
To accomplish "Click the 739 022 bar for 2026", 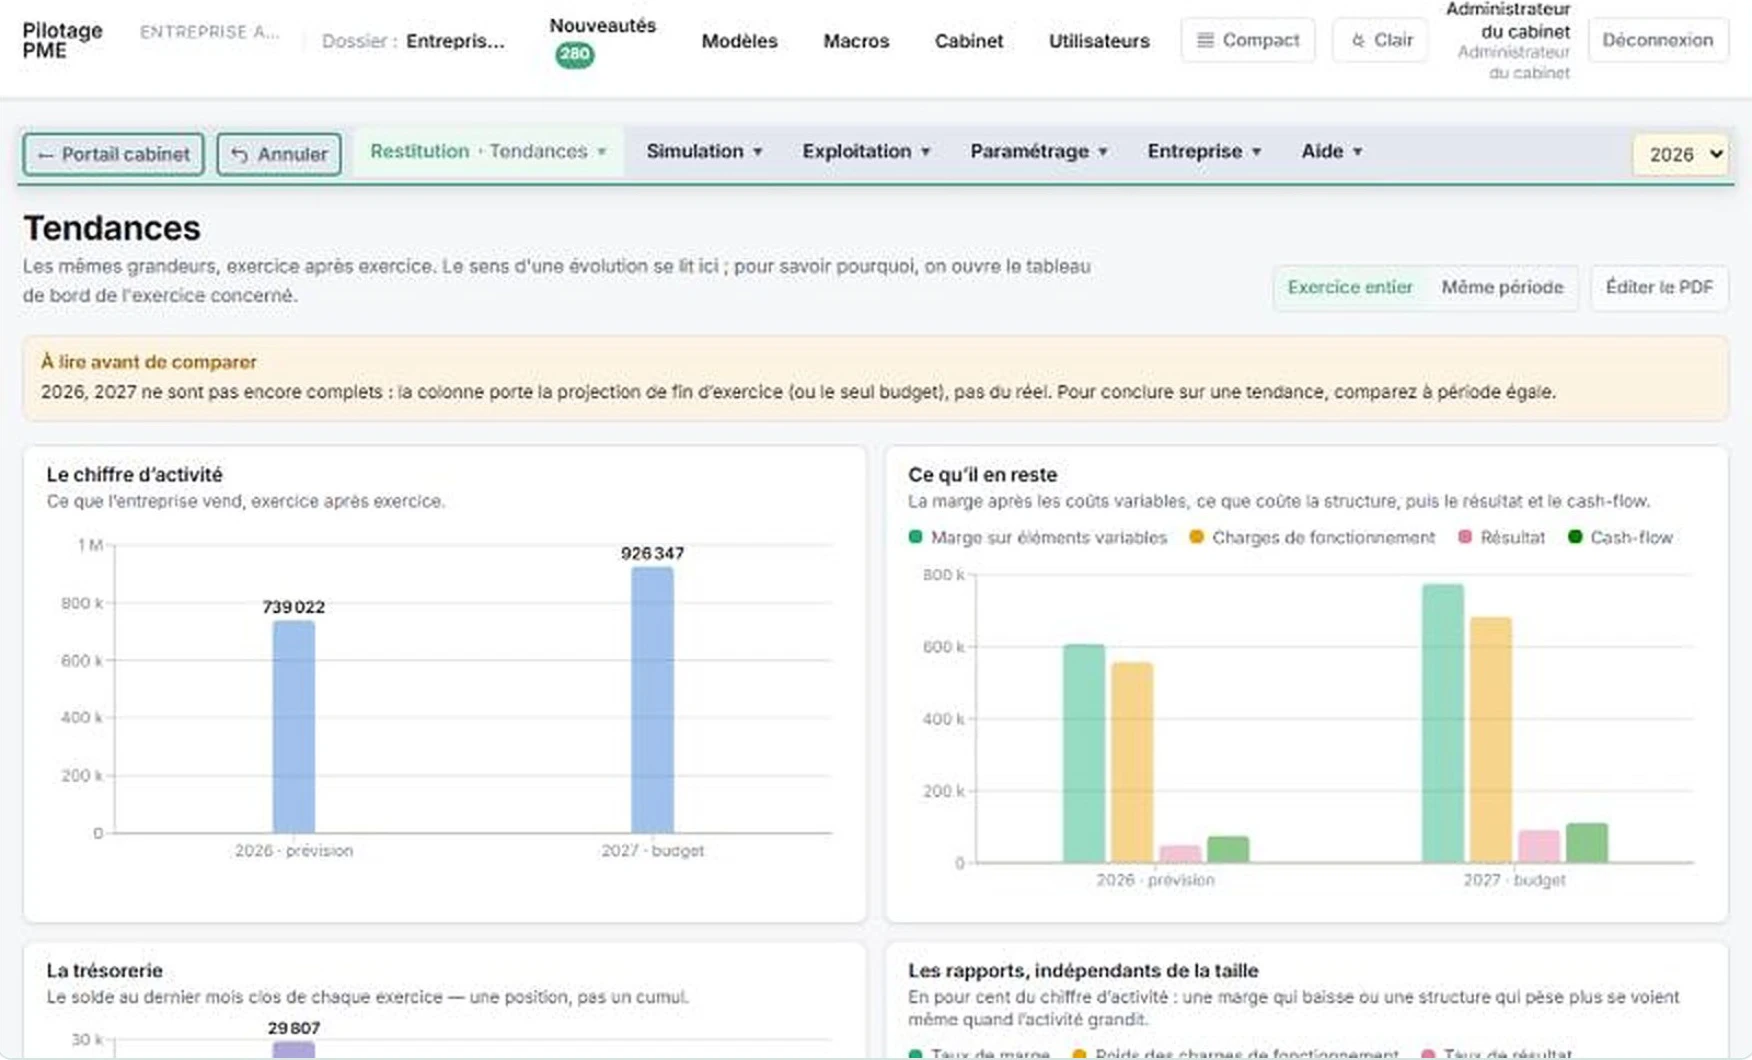I will 294,727.
